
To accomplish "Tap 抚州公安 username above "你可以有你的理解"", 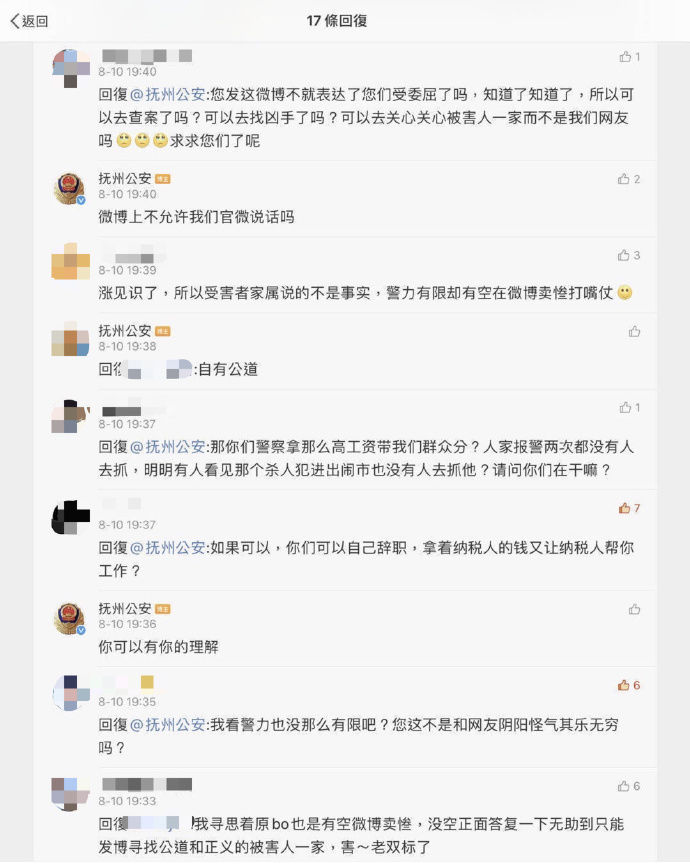I will coord(124,608).
